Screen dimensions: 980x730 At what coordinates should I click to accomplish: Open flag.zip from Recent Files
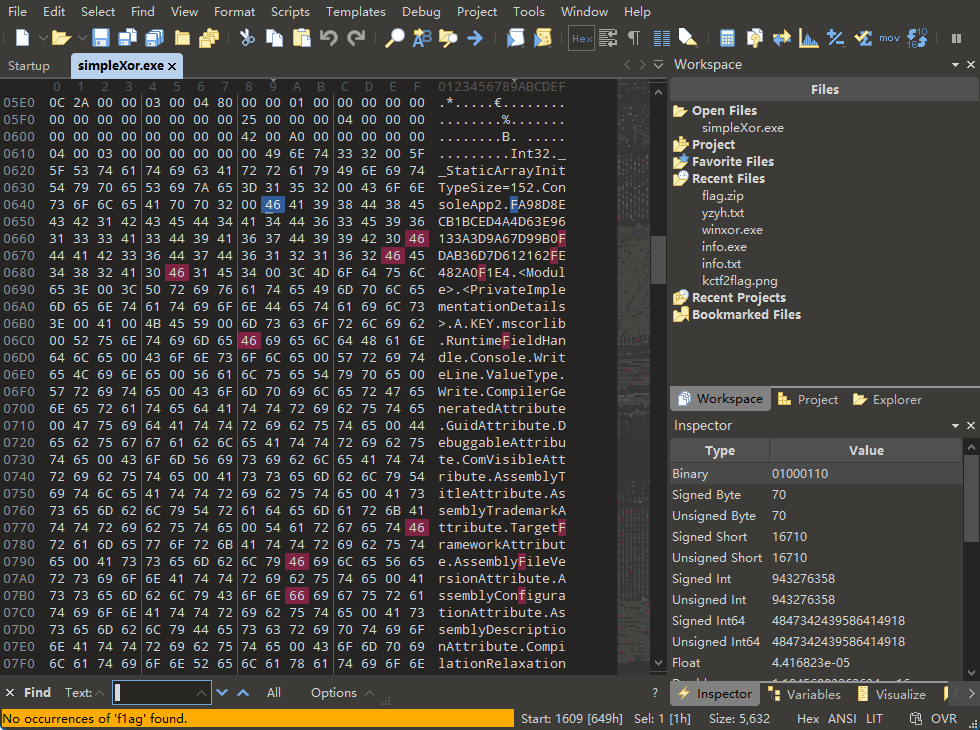click(x=722, y=196)
